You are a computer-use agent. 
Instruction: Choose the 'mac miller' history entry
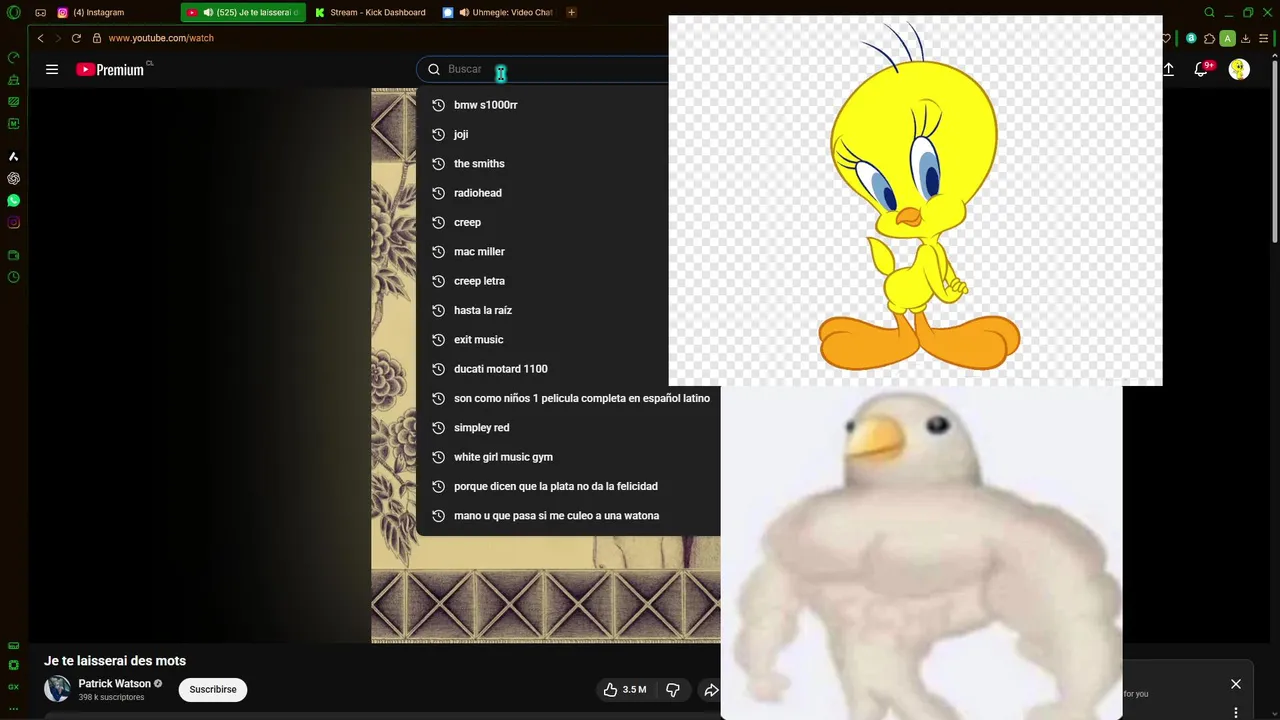[x=568, y=252]
